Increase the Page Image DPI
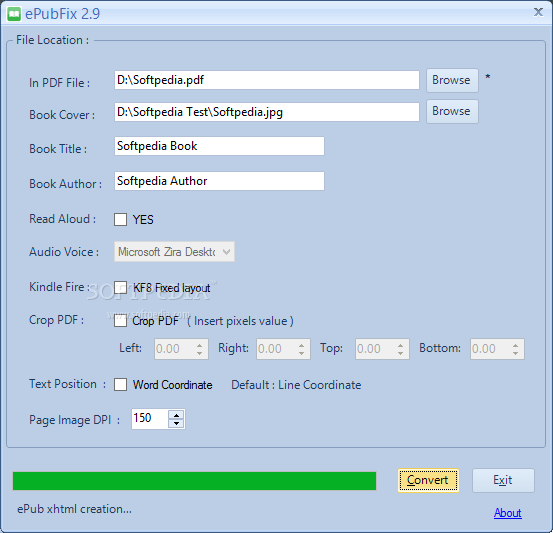Image resolution: width=553 pixels, height=533 pixels. click(x=176, y=415)
